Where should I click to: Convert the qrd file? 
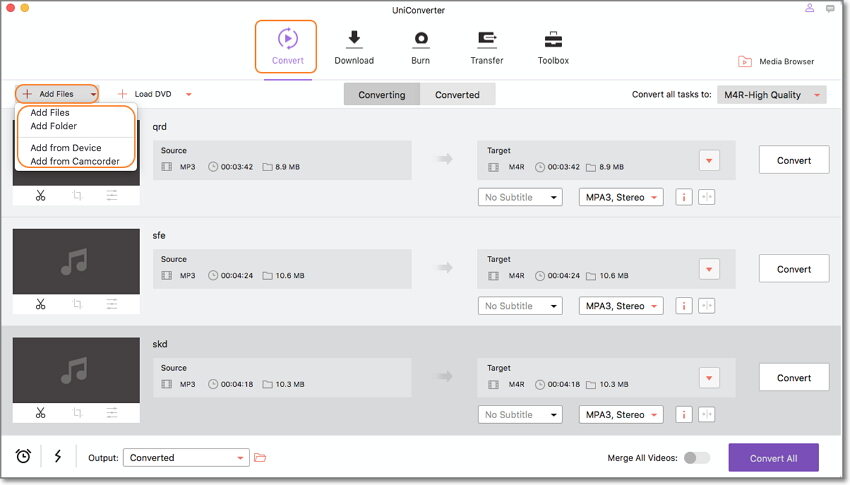[794, 160]
